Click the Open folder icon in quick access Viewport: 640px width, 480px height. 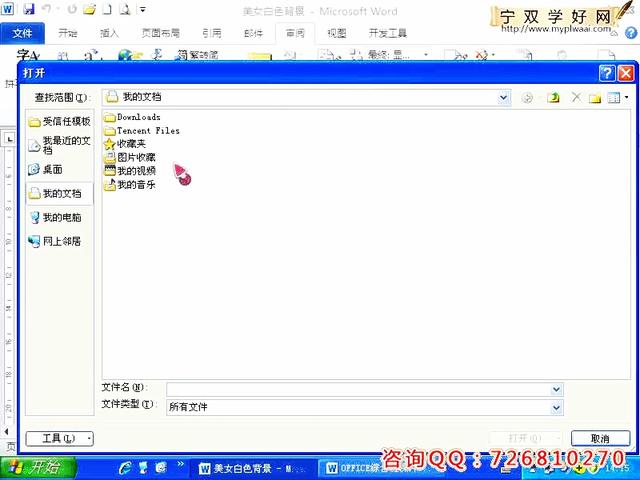point(89,9)
